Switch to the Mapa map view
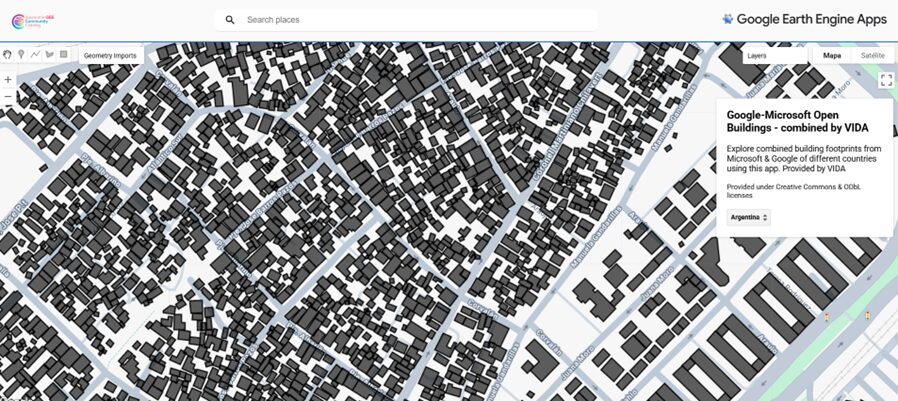 click(x=831, y=56)
